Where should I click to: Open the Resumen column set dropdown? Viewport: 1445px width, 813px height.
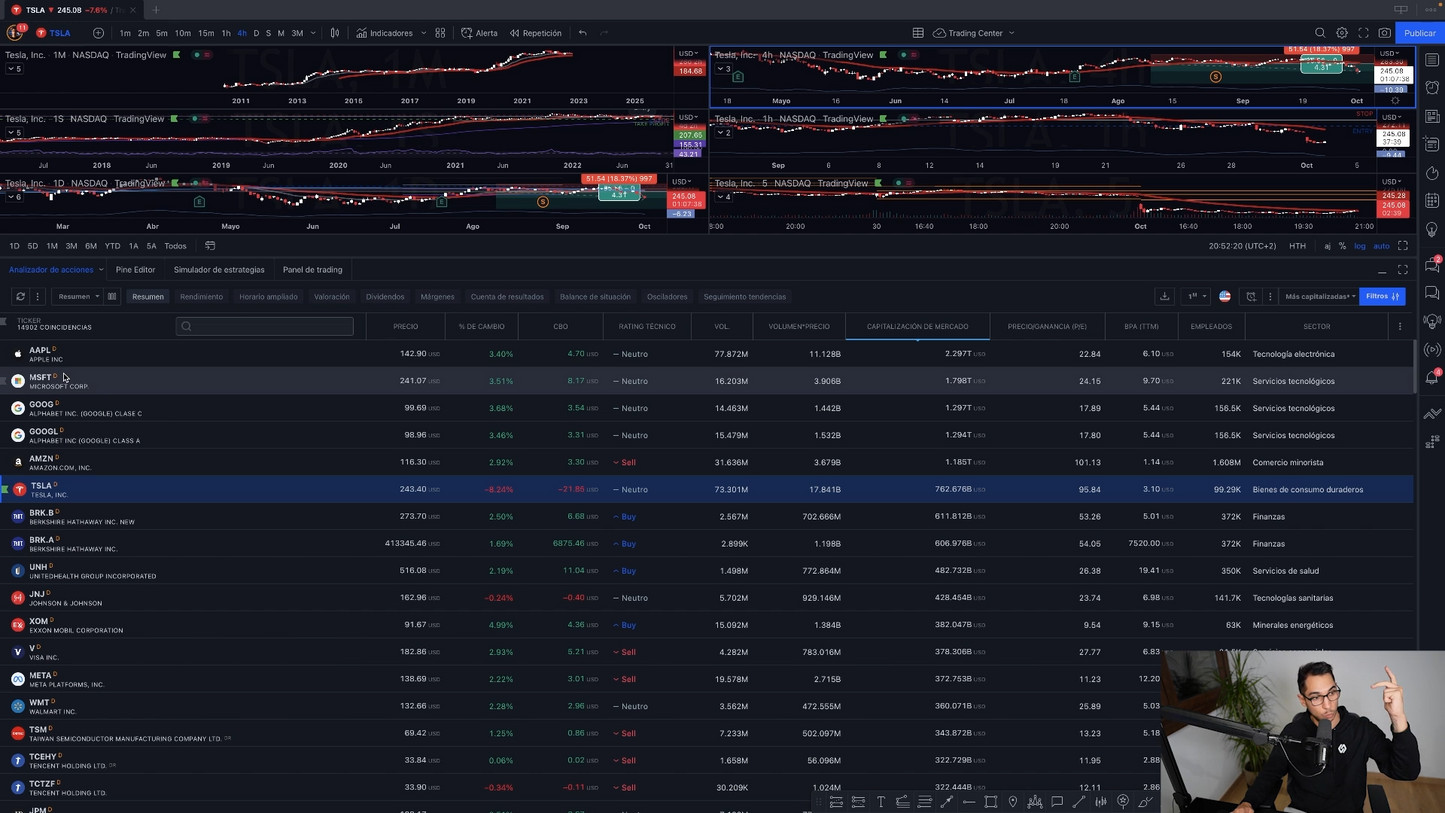coord(79,297)
